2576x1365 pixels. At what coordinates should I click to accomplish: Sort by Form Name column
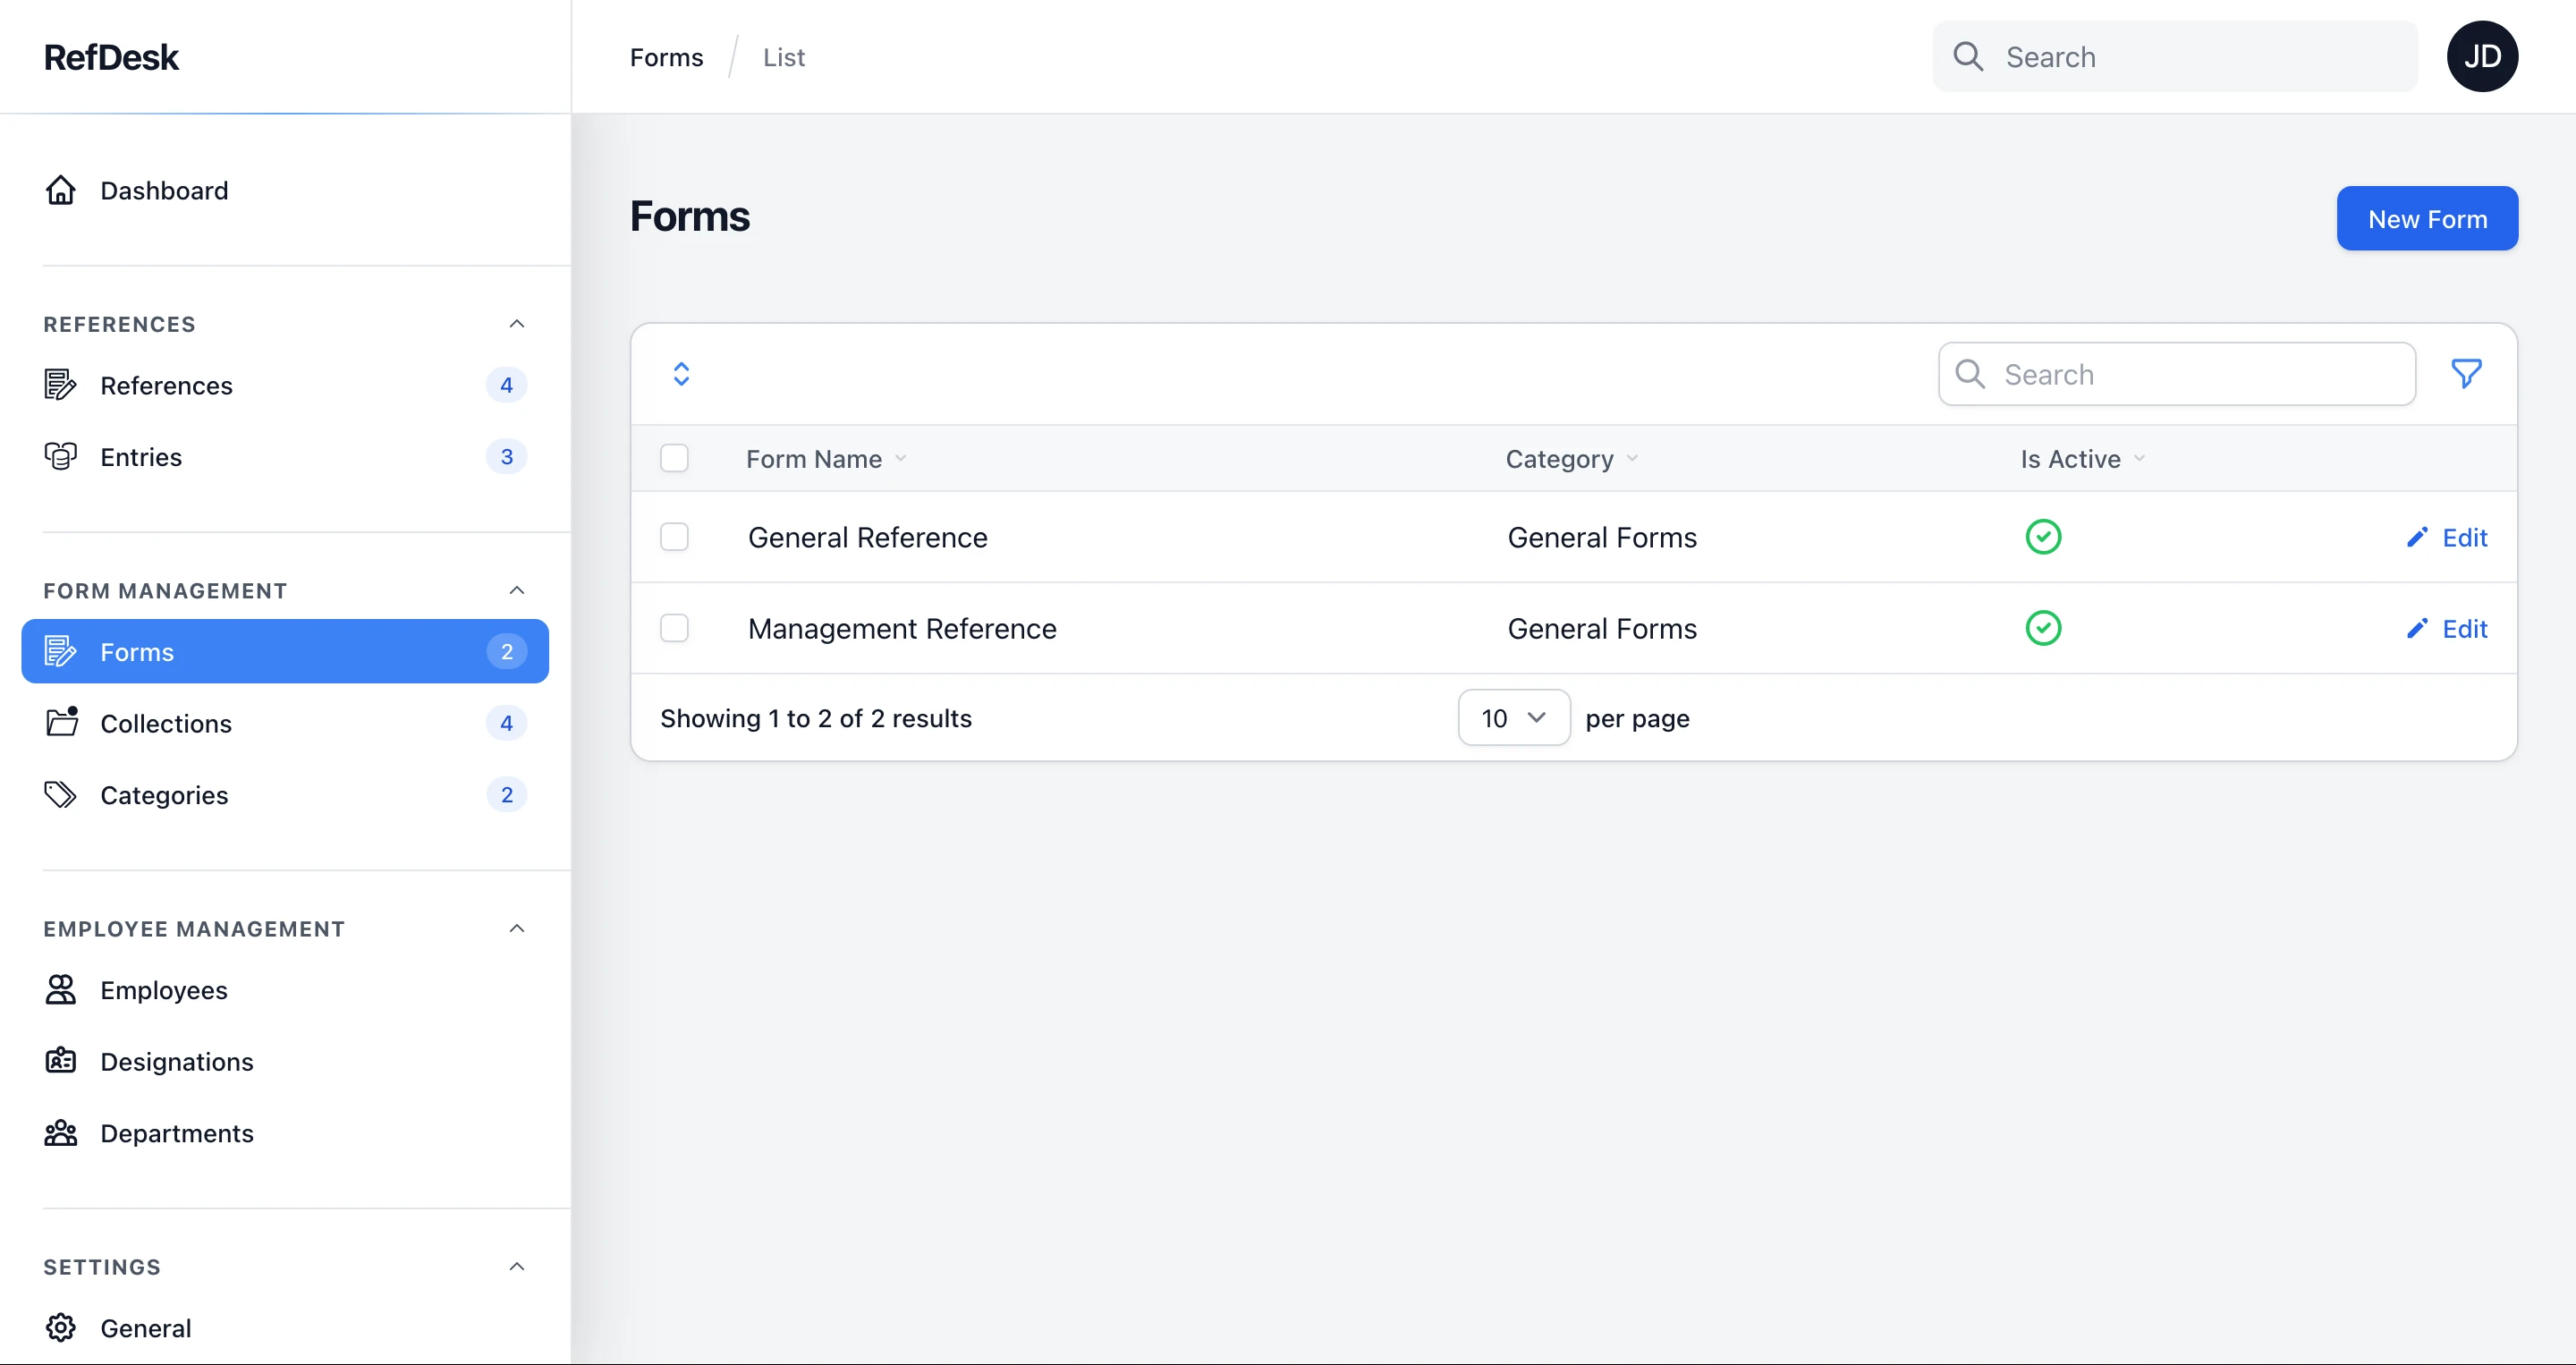[826, 459]
